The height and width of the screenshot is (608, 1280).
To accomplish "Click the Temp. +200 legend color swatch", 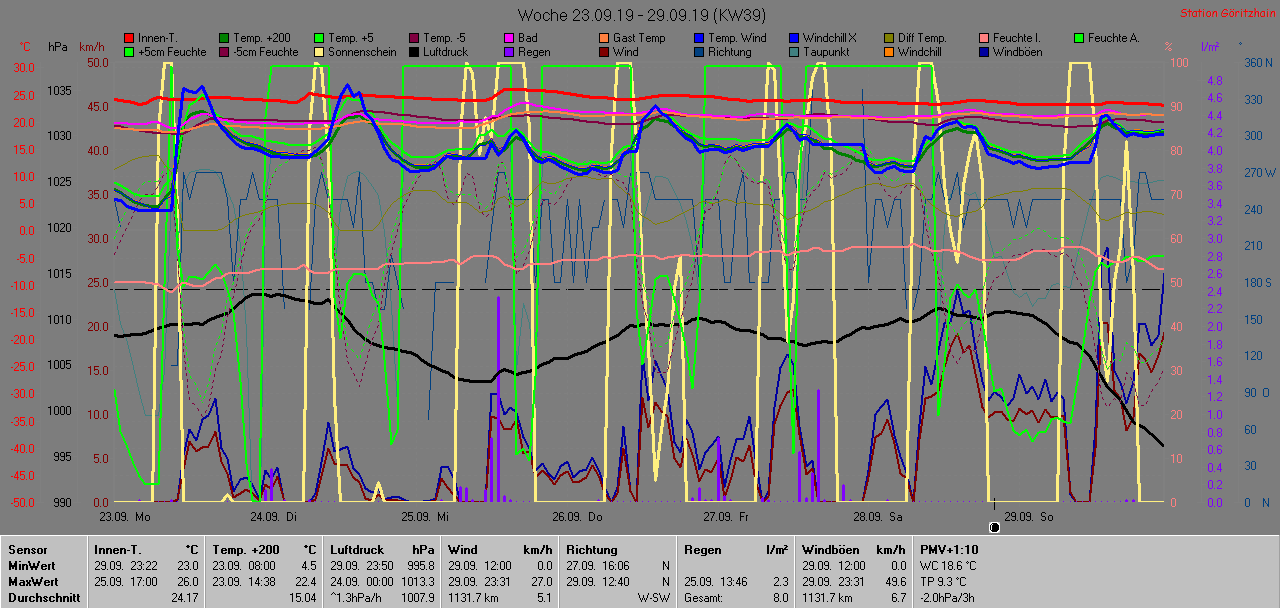I will tap(224, 38).
